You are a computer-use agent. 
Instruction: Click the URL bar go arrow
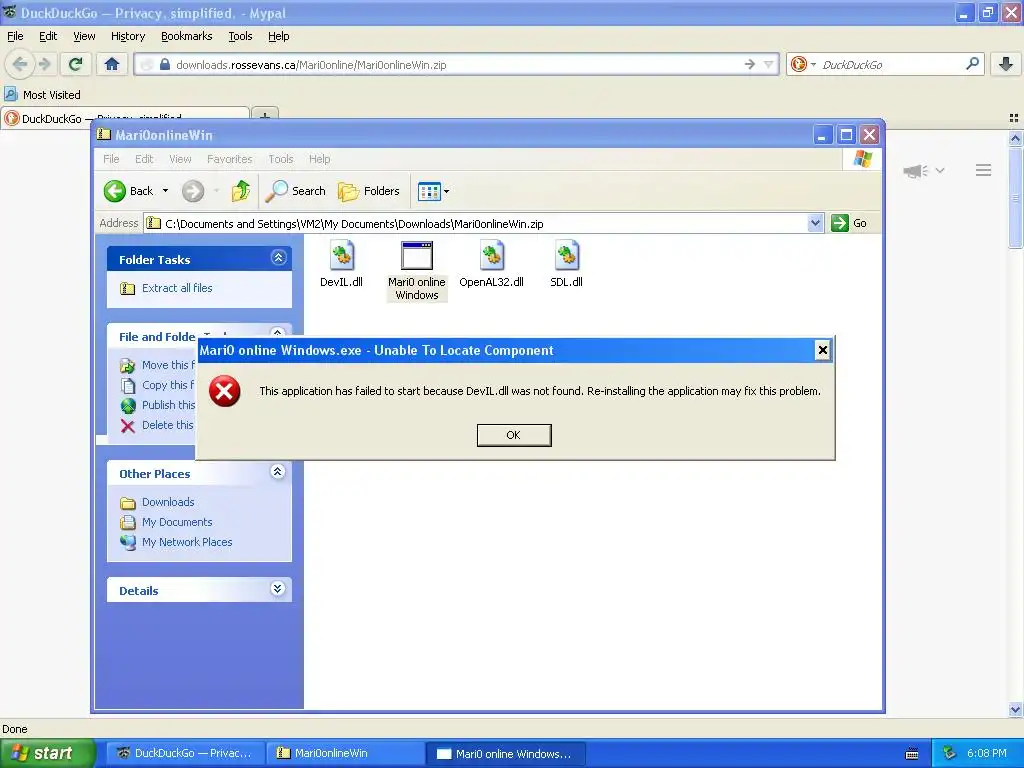click(750, 64)
